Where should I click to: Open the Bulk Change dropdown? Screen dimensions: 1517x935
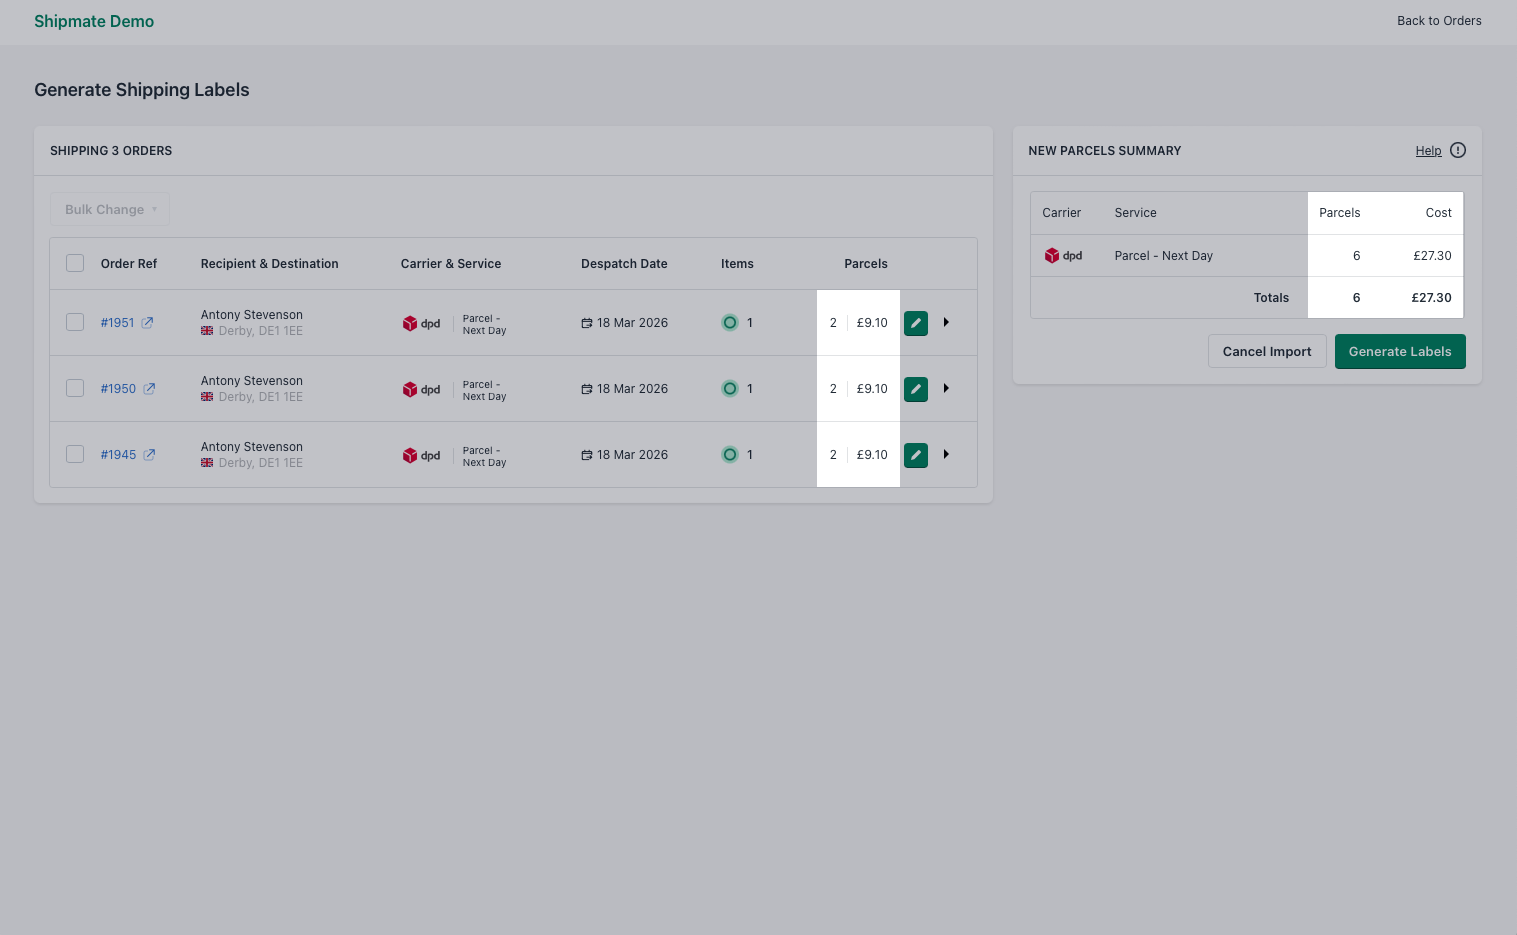(x=109, y=209)
